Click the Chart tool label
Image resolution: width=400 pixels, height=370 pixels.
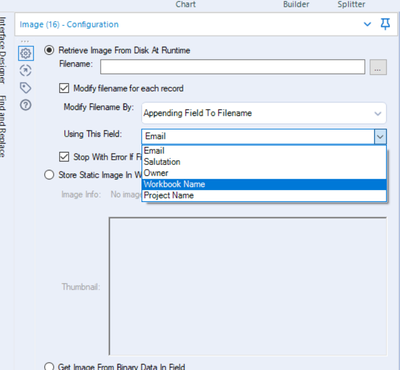186,4
